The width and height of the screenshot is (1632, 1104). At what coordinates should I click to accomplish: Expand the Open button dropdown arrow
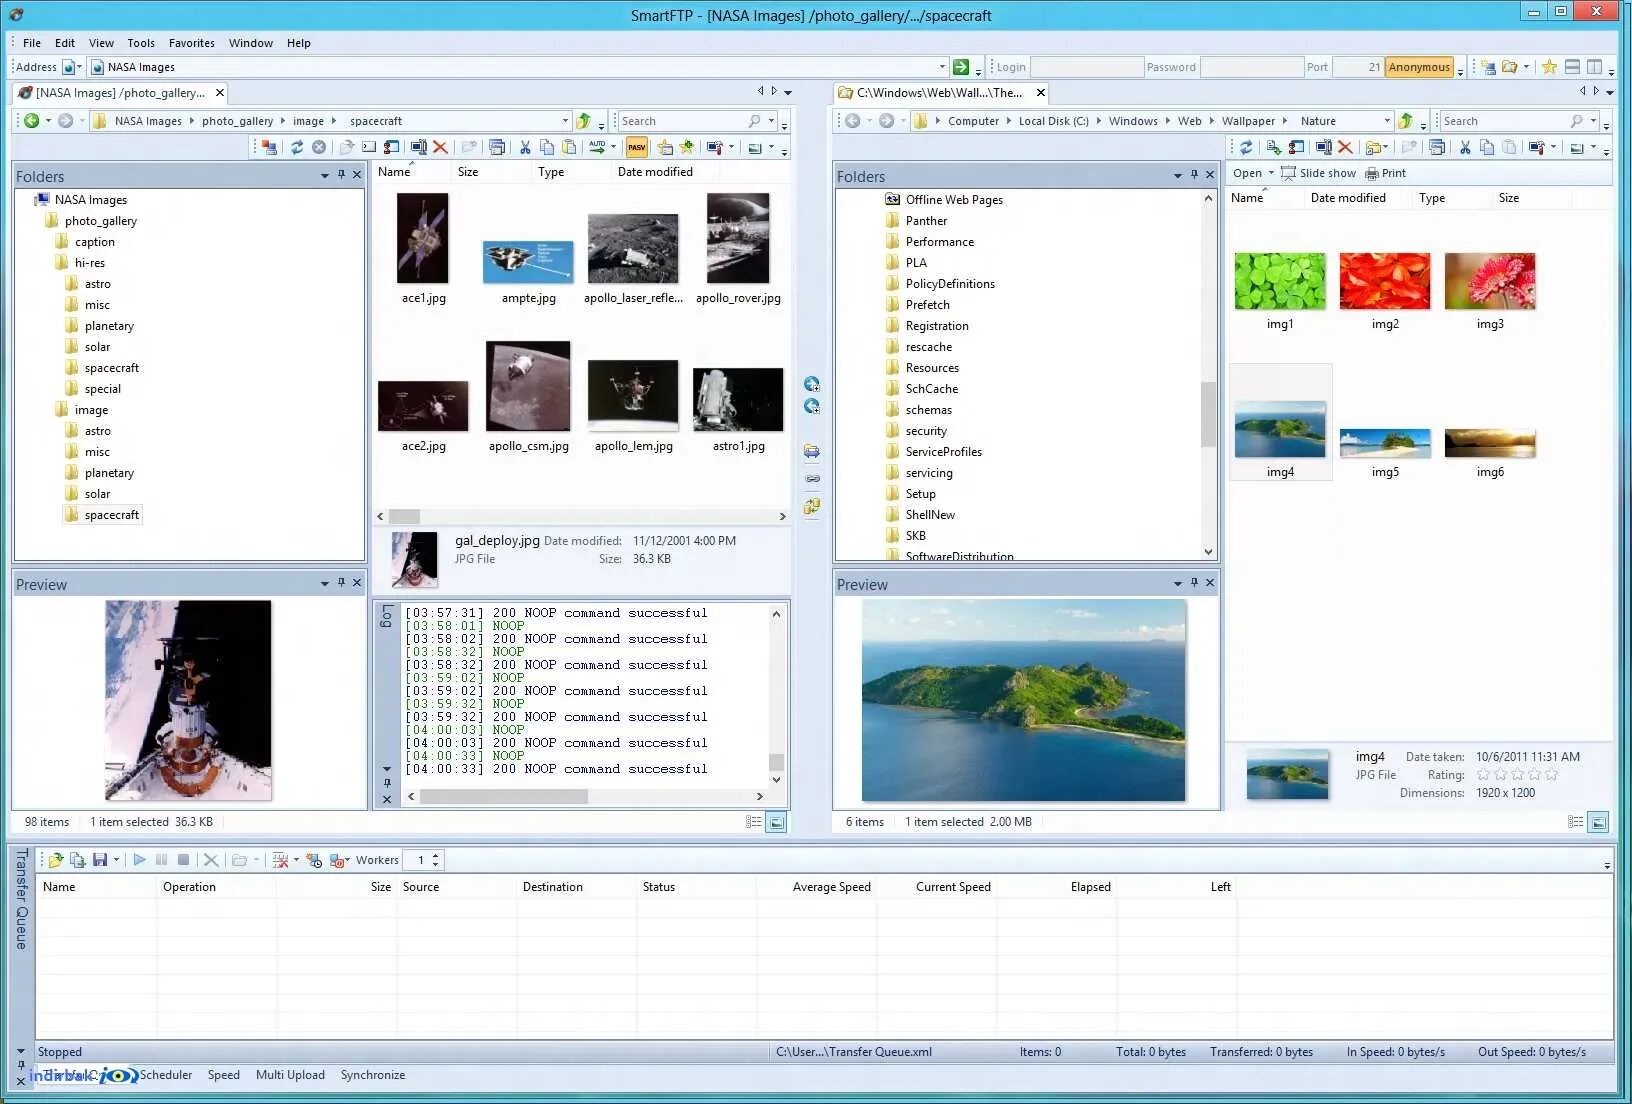[x=1271, y=173]
